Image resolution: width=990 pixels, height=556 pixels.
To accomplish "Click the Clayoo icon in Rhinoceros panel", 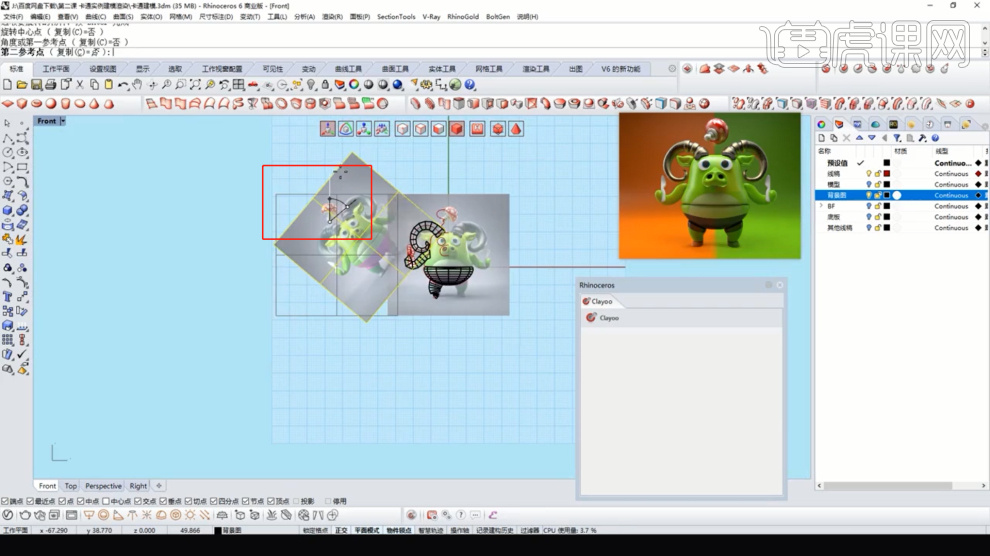I will 591,317.
